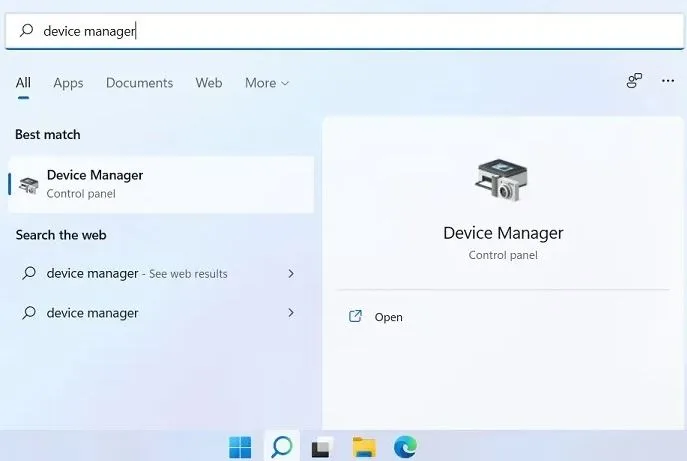
Task: Click the large Device Manager icon in preview
Action: tap(502, 180)
